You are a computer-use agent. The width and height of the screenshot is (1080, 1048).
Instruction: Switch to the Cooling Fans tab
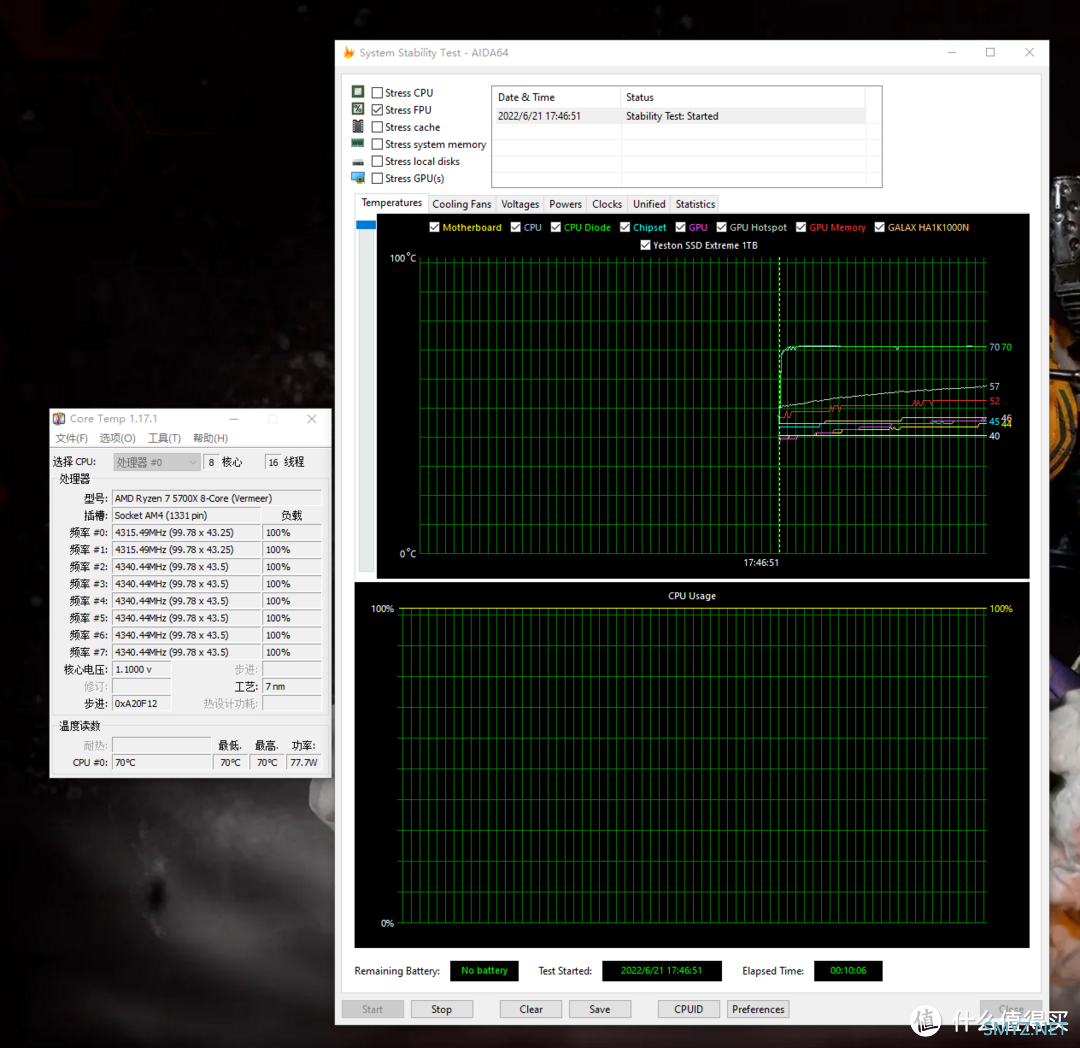pyautogui.click(x=461, y=204)
